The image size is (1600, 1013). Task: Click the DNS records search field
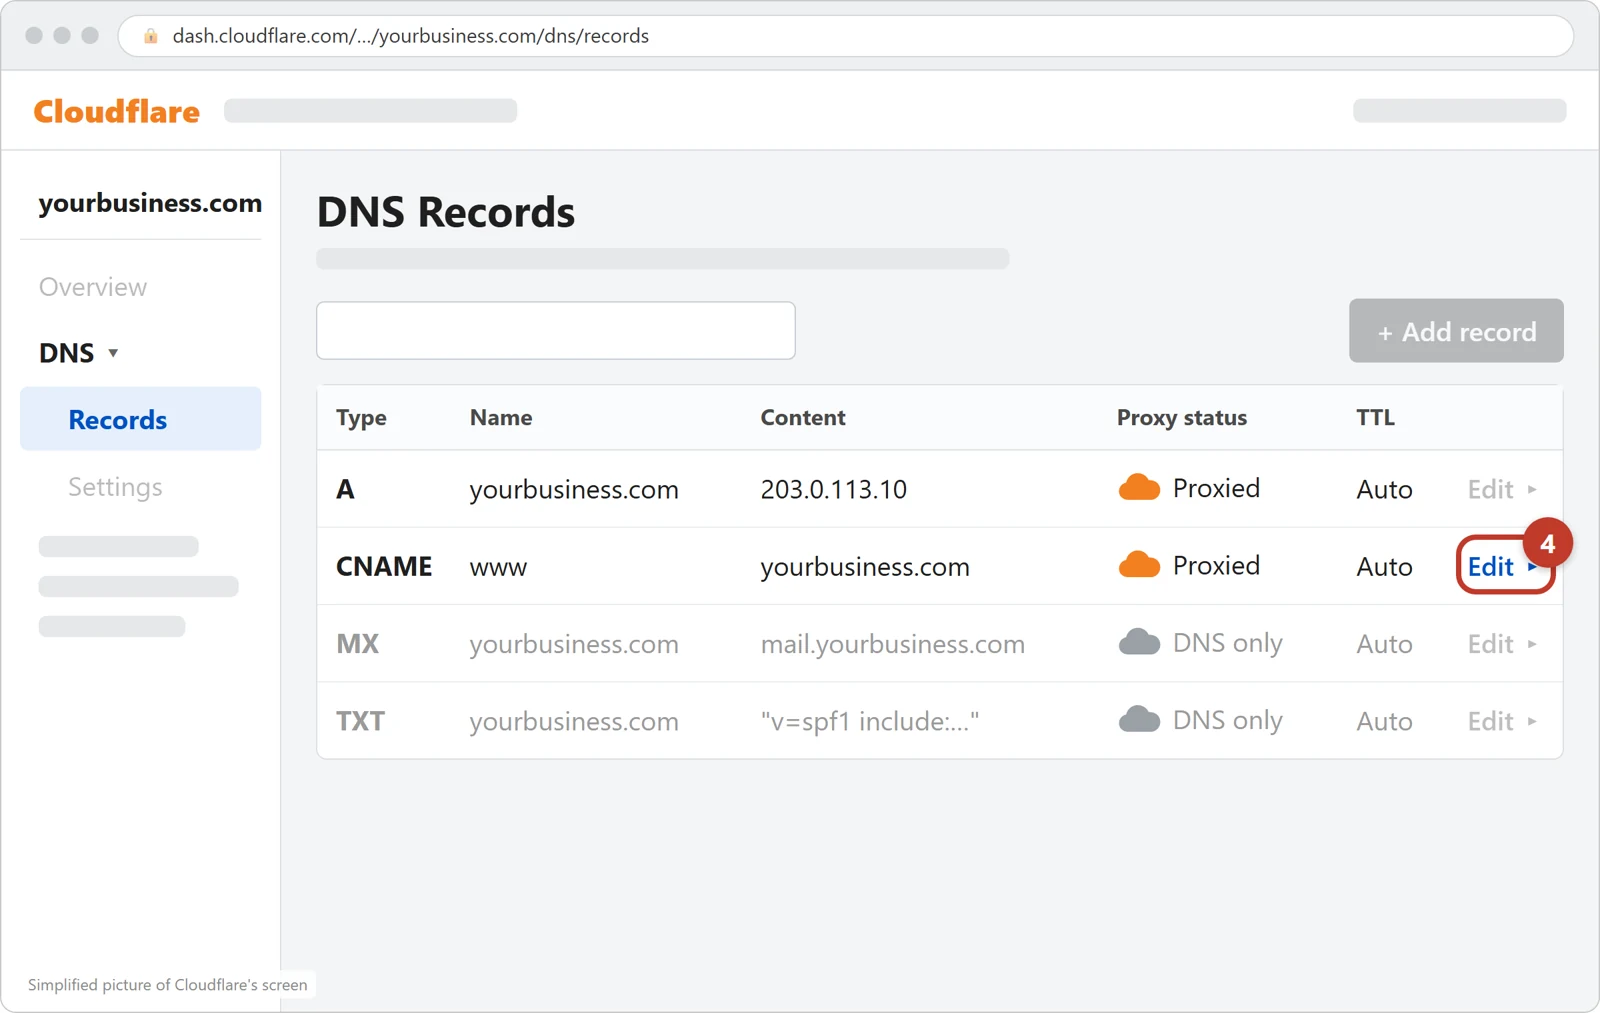pyautogui.click(x=556, y=330)
